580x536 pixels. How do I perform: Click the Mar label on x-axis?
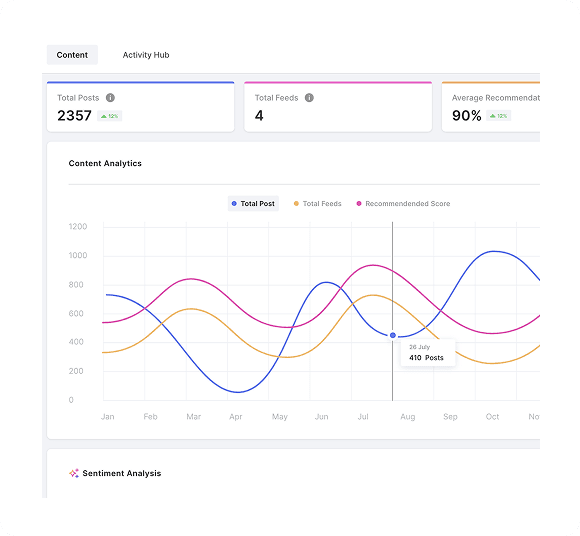coord(193,417)
